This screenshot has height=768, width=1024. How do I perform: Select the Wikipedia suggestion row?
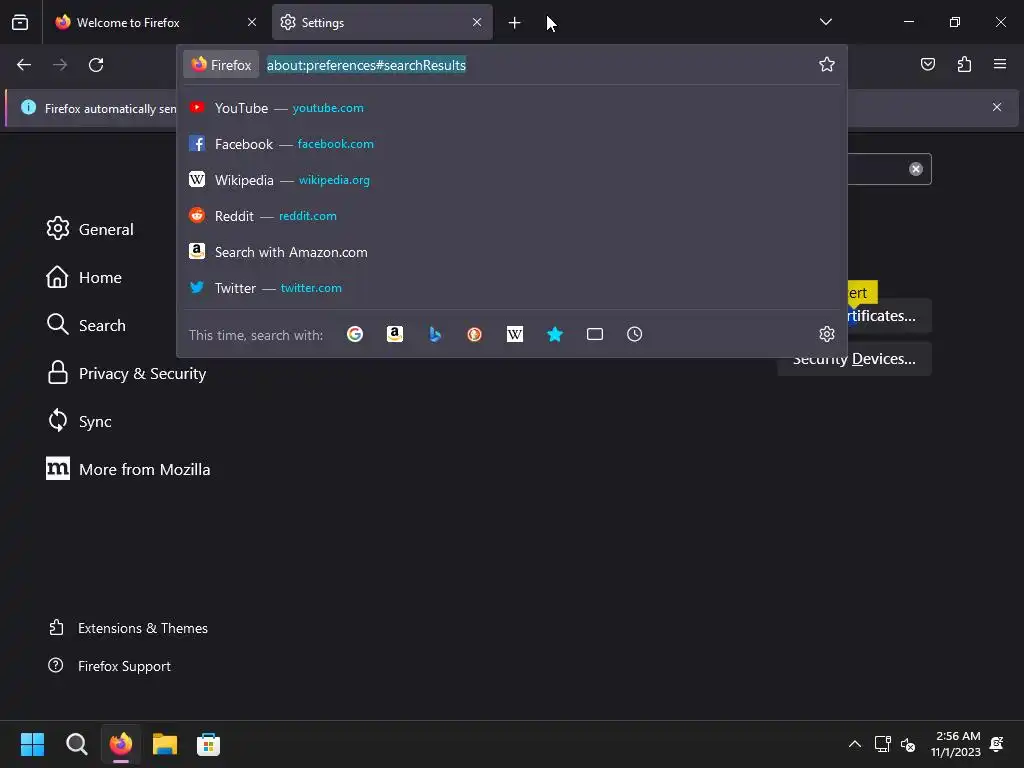pos(512,180)
